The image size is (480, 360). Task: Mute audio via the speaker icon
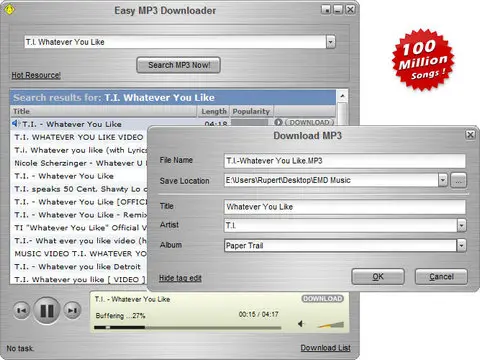[x=301, y=324]
